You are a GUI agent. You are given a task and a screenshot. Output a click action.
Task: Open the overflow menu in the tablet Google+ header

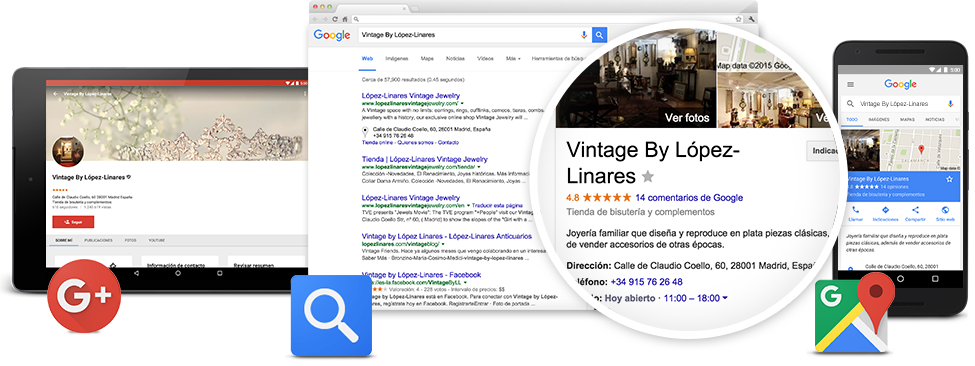(x=305, y=93)
